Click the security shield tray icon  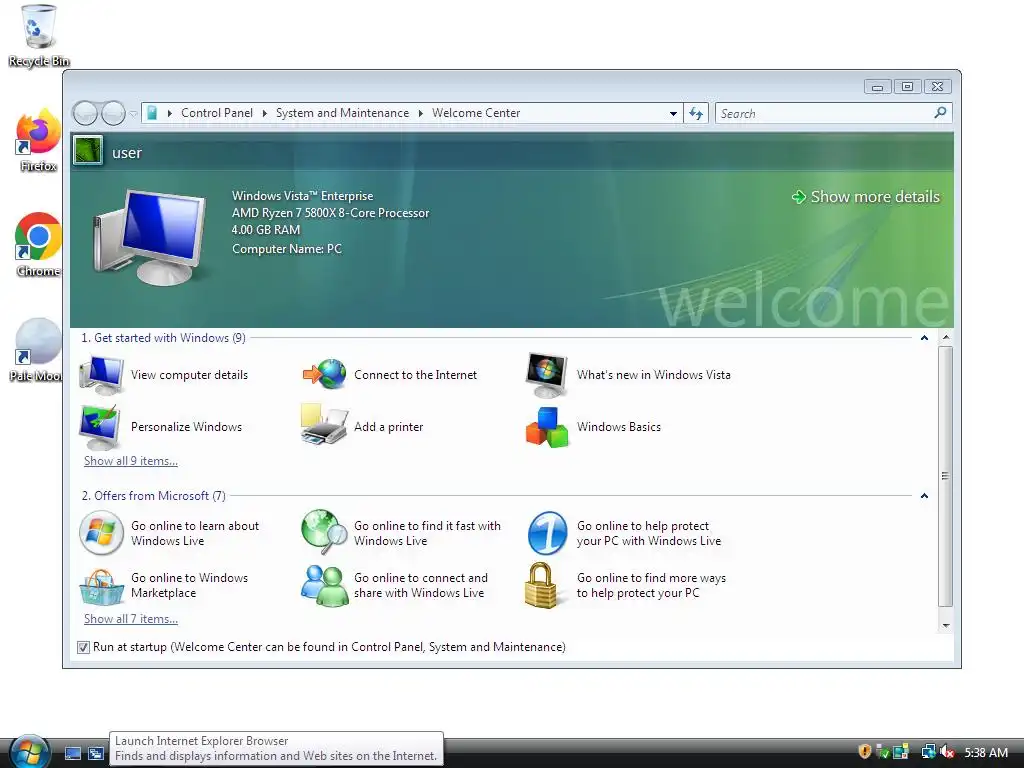pos(865,752)
